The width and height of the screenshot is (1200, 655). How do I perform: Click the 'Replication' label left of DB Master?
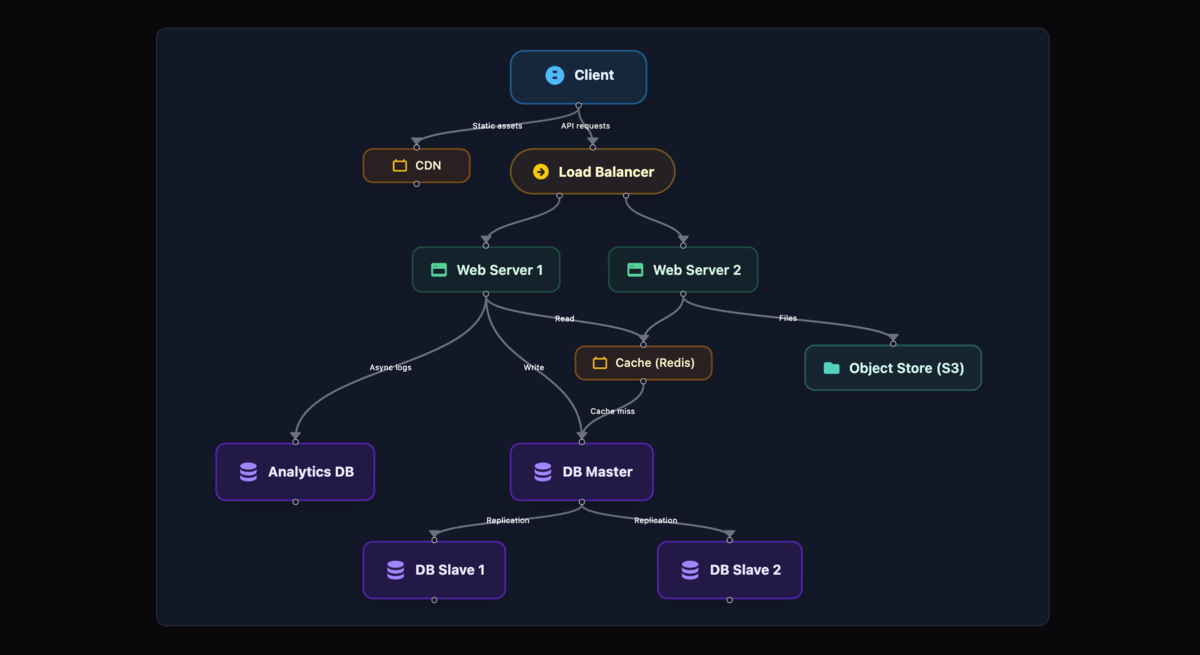pyautogui.click(x=506, y=520)
